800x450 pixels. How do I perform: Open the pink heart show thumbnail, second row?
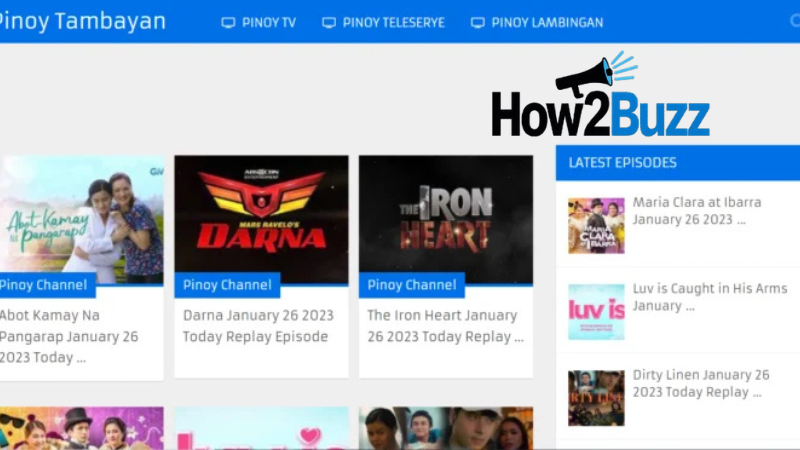point(261,428)
